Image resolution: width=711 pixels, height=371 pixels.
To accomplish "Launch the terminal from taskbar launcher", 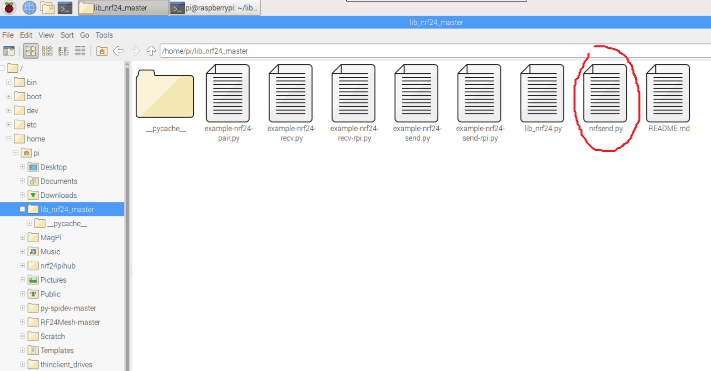I will (65, 8).
